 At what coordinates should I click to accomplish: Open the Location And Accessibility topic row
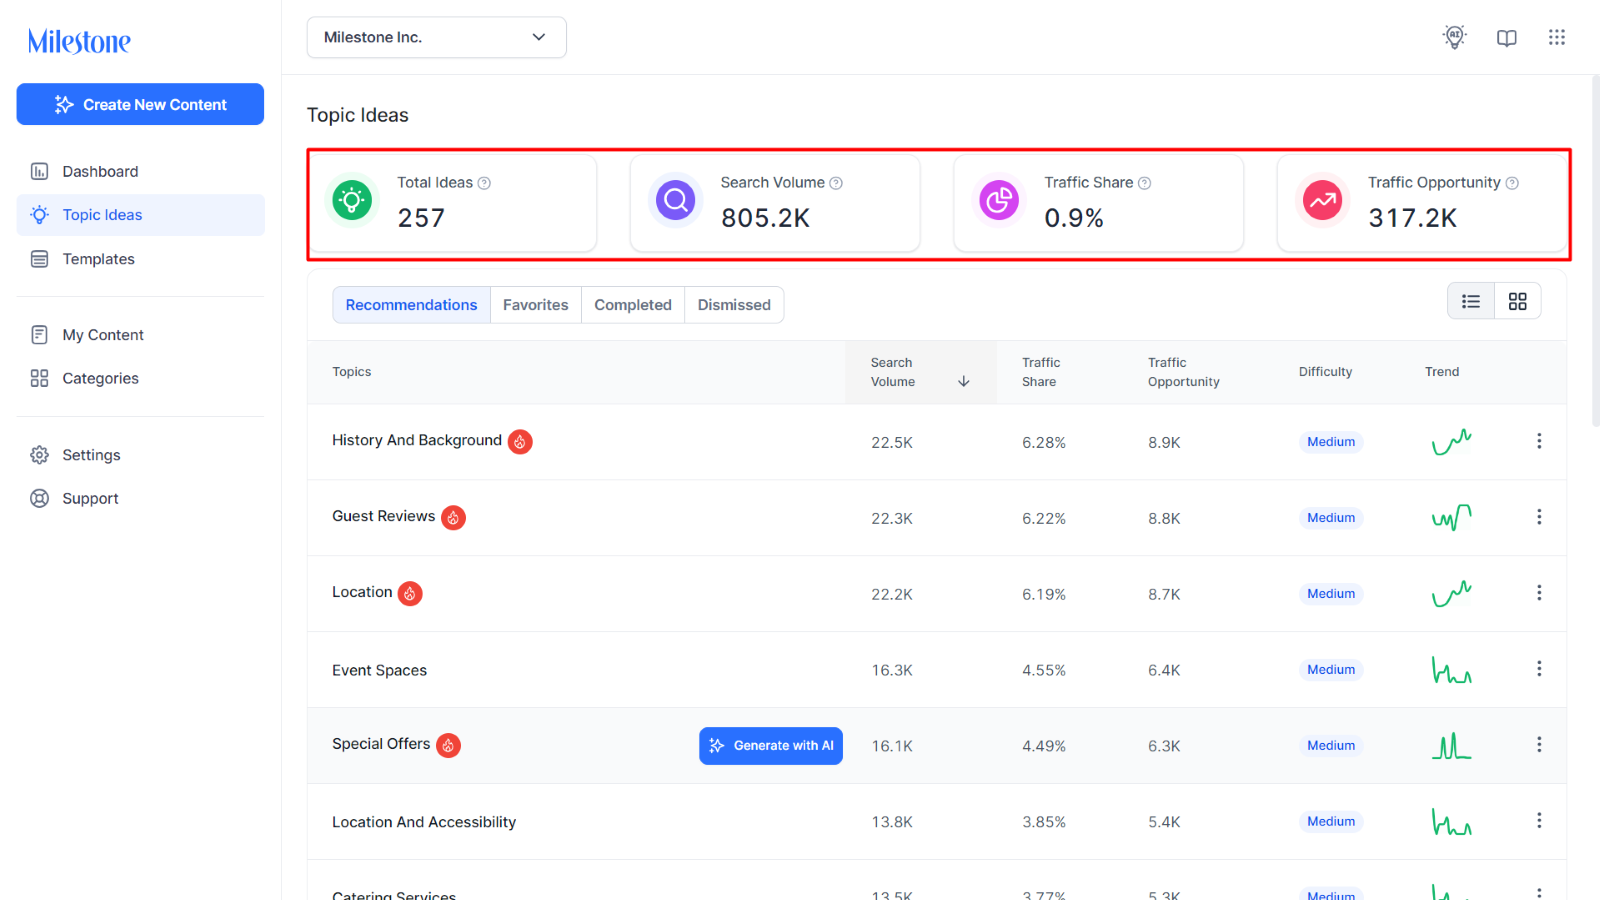pos(937,822)
